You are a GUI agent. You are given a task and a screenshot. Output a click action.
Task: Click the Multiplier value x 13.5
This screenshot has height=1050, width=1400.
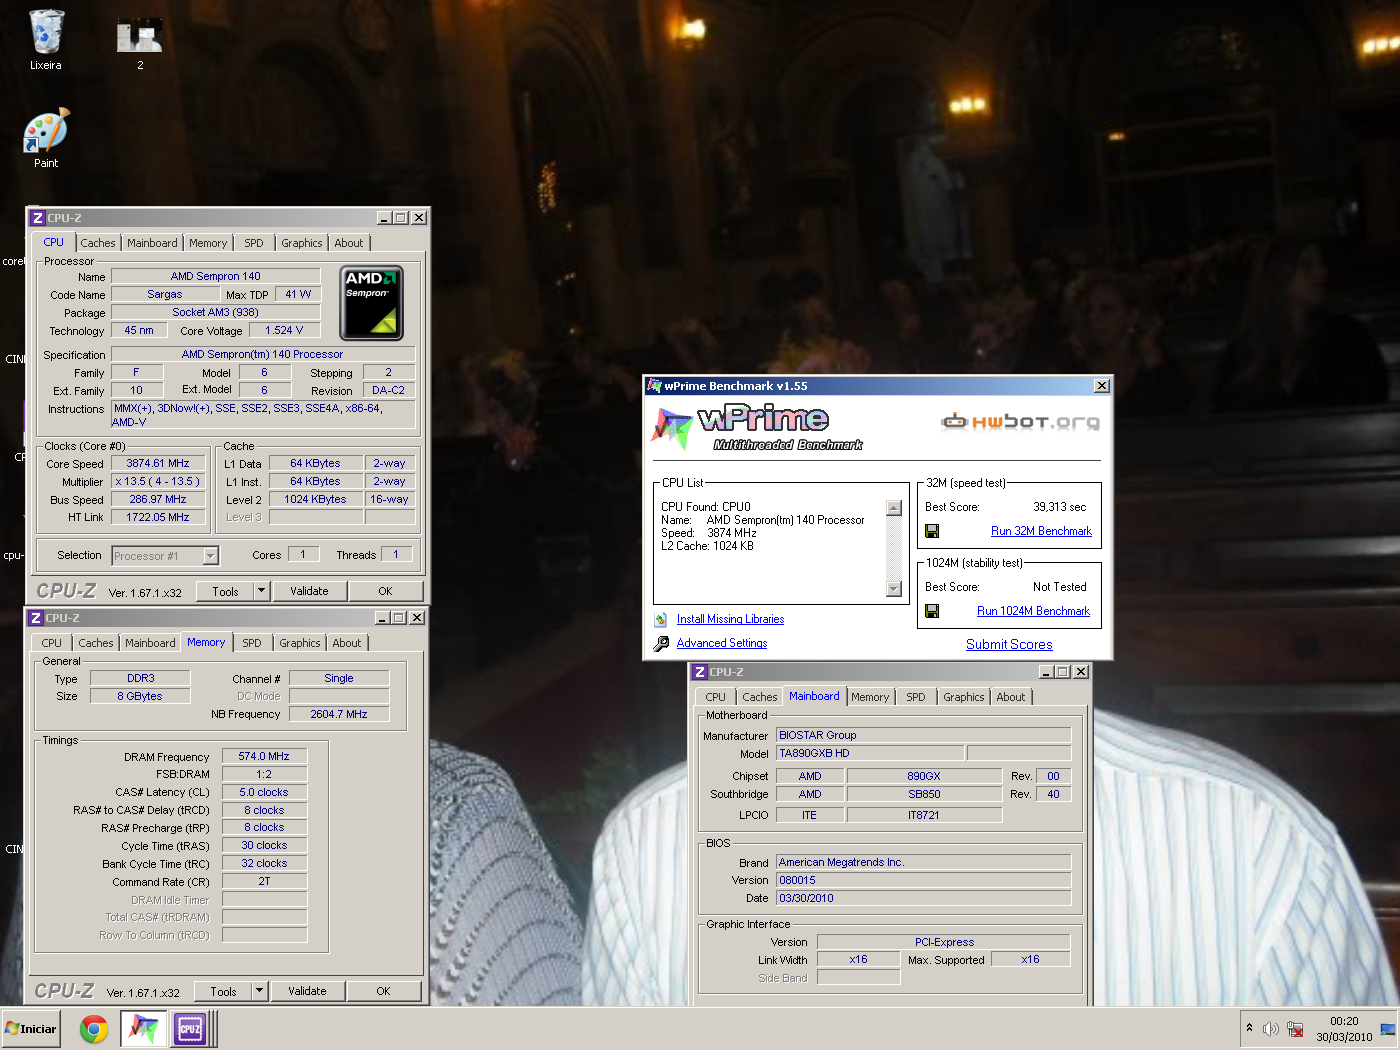[158, 482]
